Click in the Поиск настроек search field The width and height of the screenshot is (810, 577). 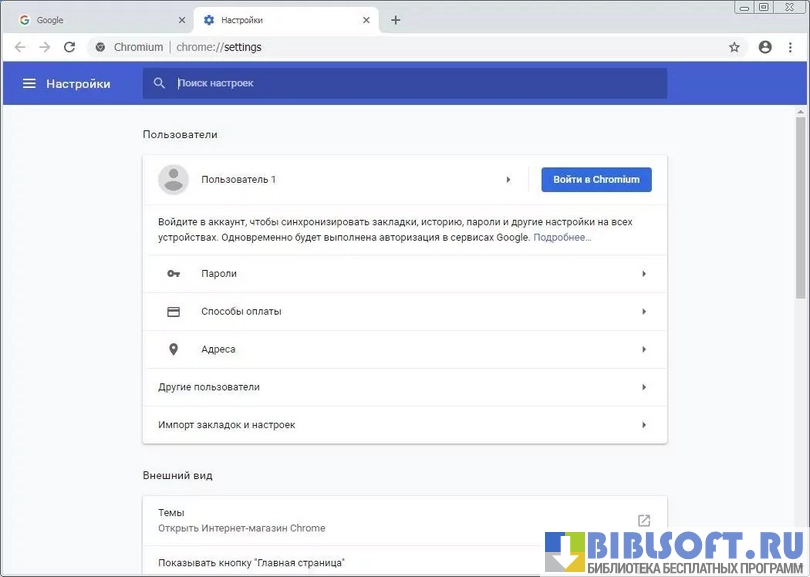pos(410,84)
